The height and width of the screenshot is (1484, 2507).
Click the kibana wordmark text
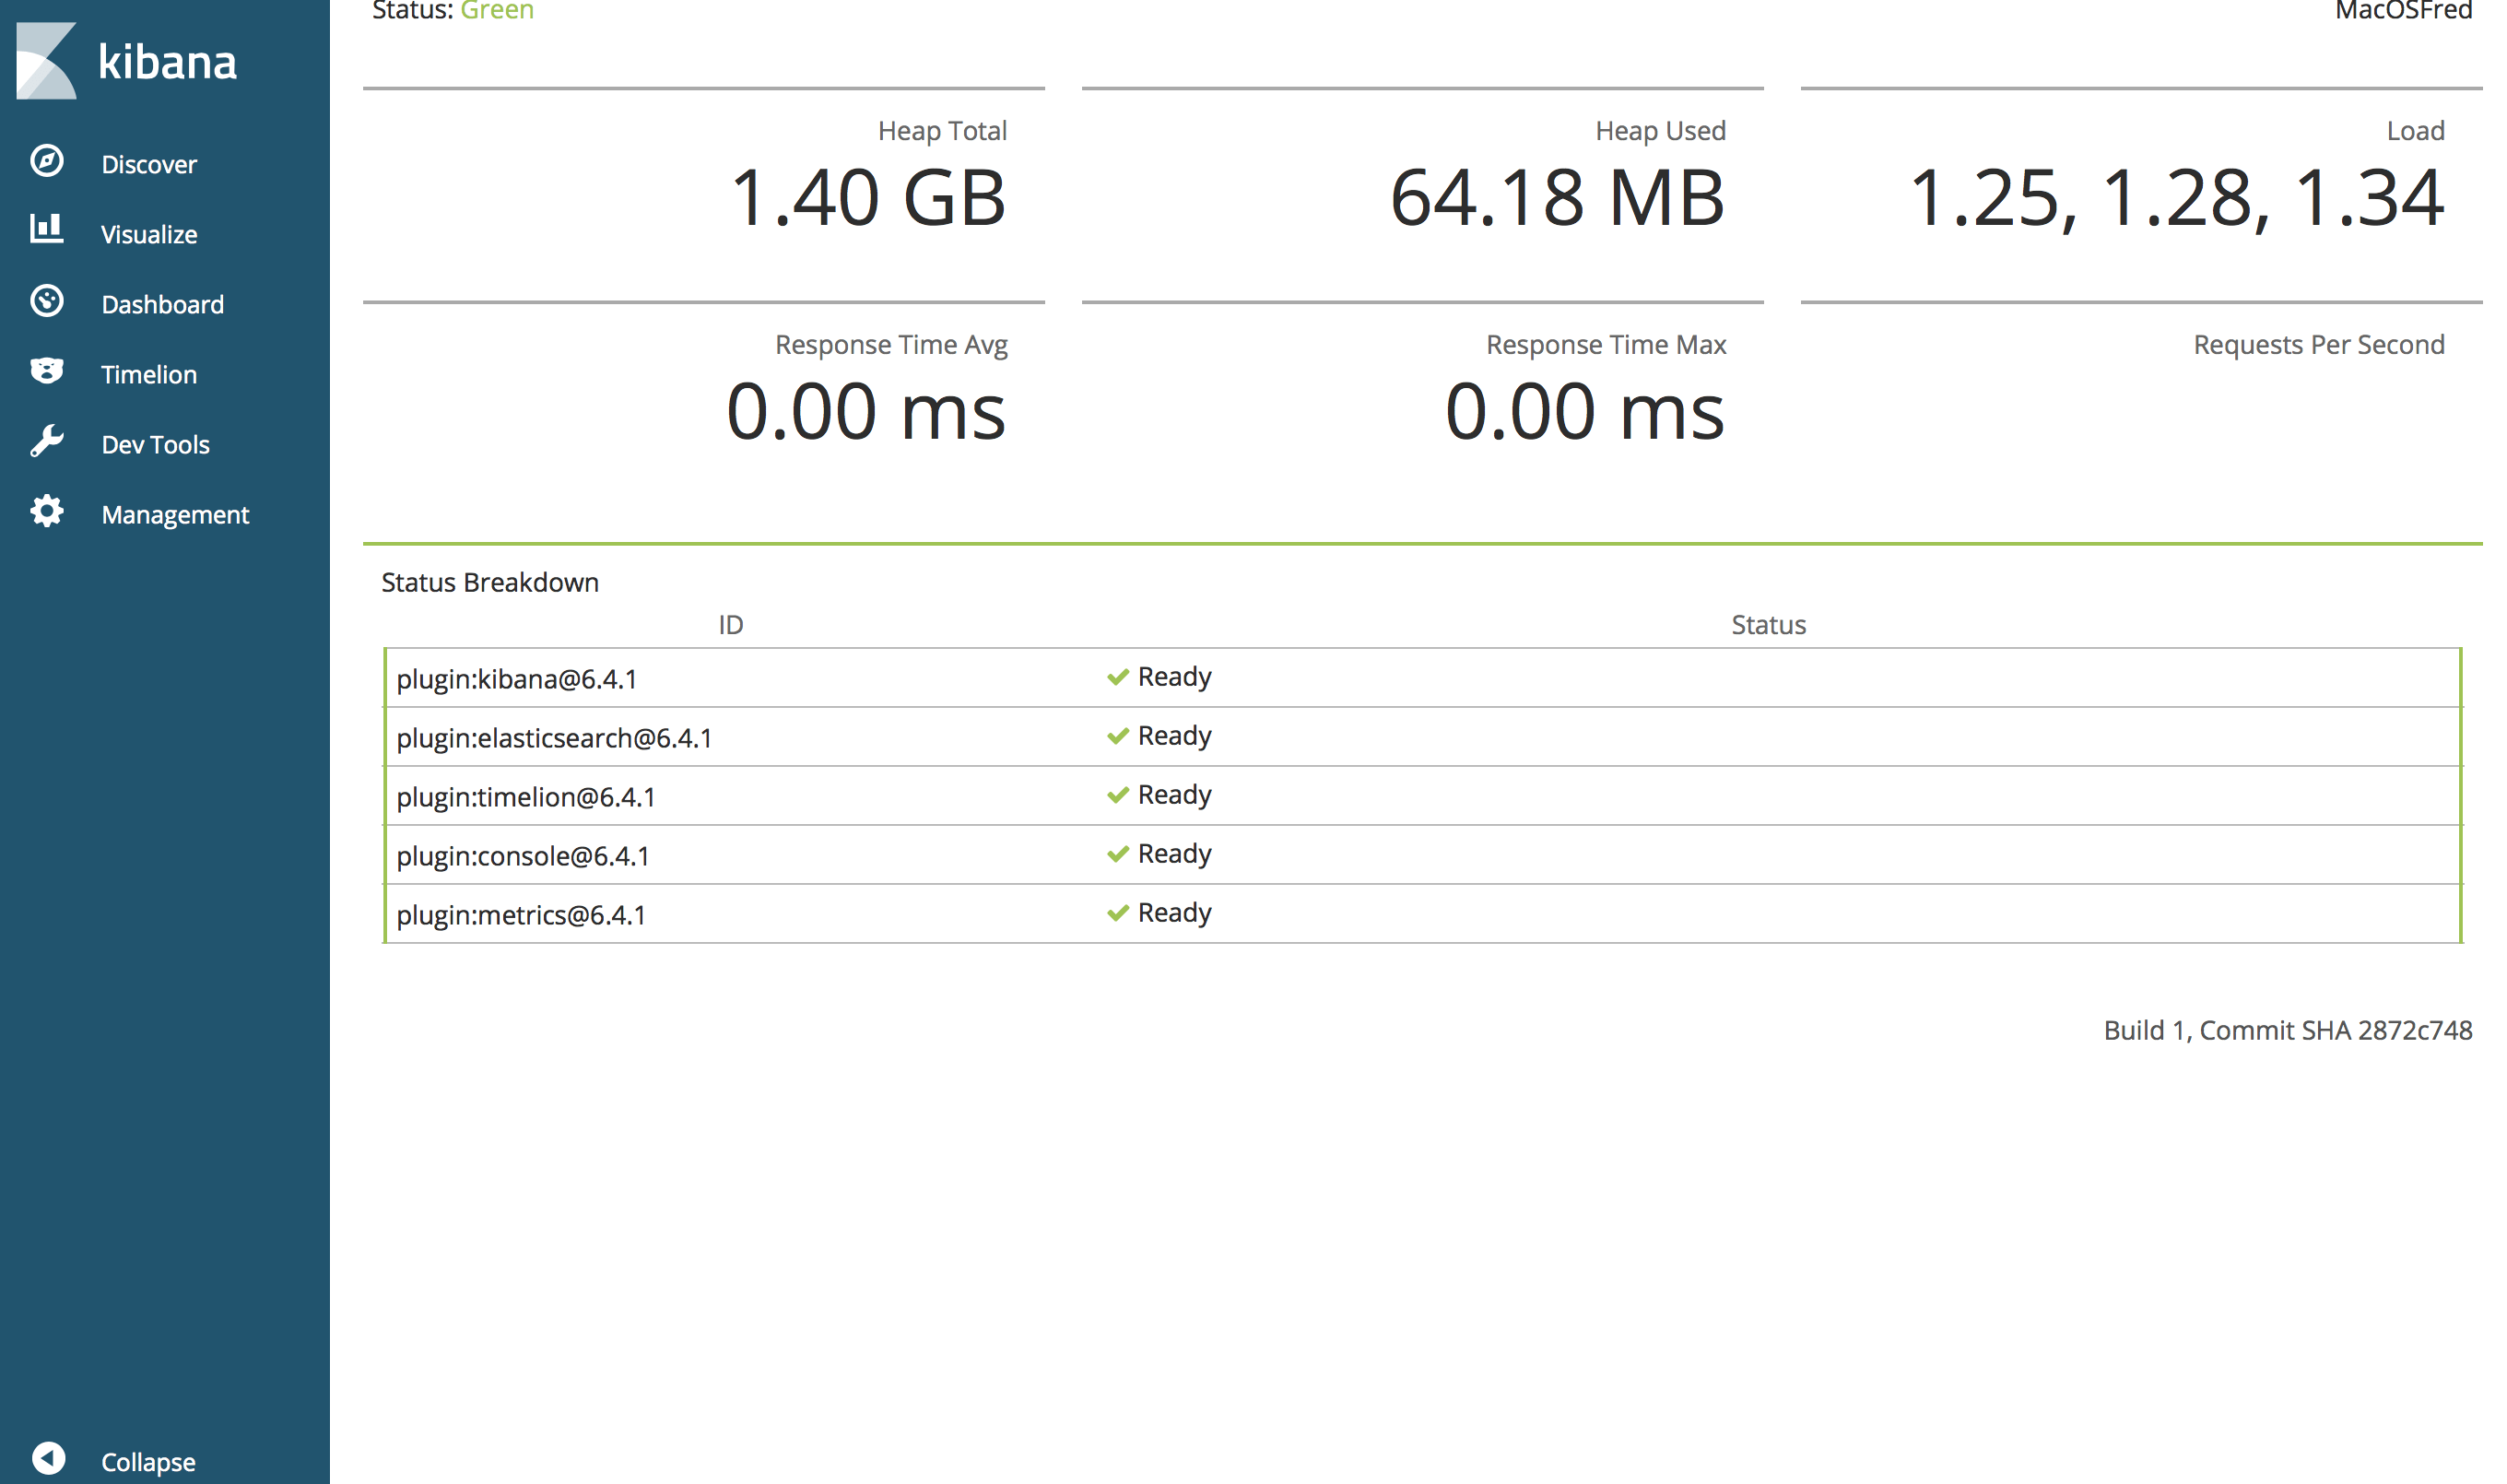[168, 62]
